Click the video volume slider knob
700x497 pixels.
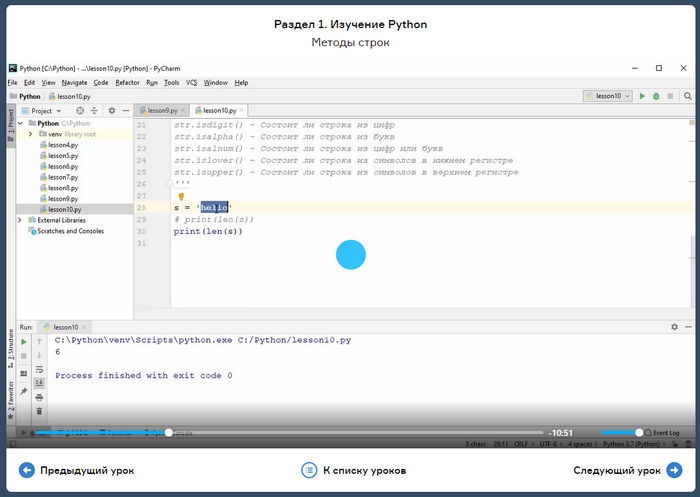pos(639,432)
